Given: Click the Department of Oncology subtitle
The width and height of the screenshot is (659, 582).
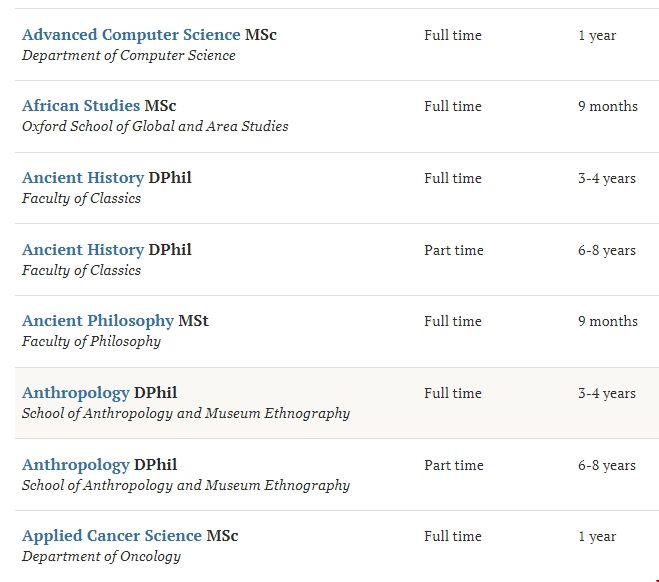Looking at the screenshot, I should tap(101, 557).
